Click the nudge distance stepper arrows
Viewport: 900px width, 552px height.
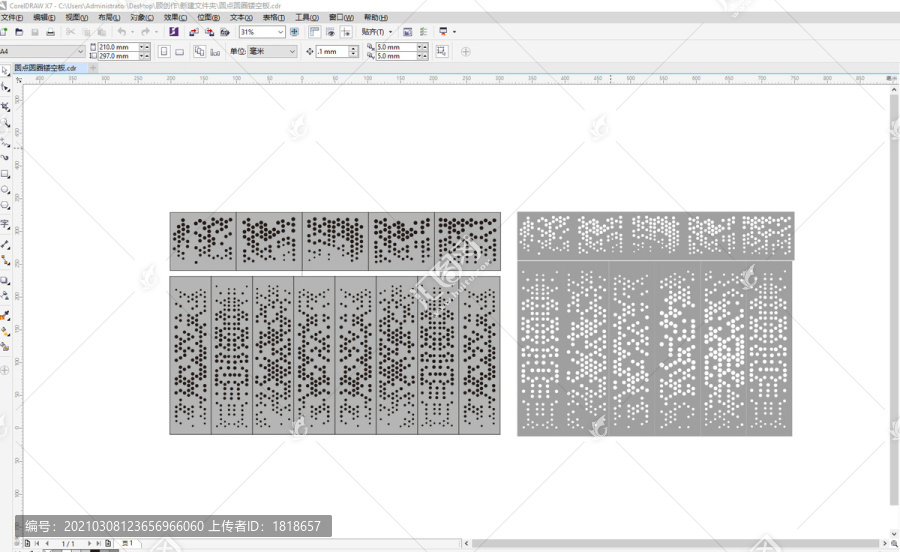pyautogui.click(x=354, y=52)
